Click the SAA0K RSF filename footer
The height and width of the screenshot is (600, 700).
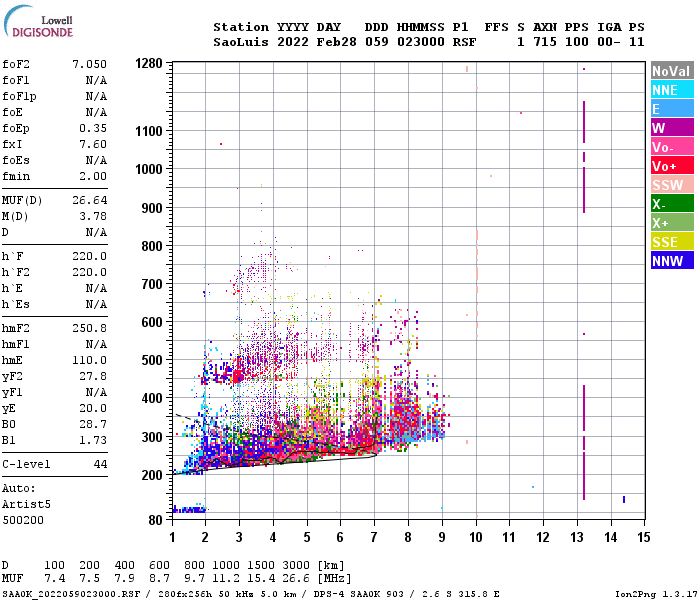click(71, 594)
